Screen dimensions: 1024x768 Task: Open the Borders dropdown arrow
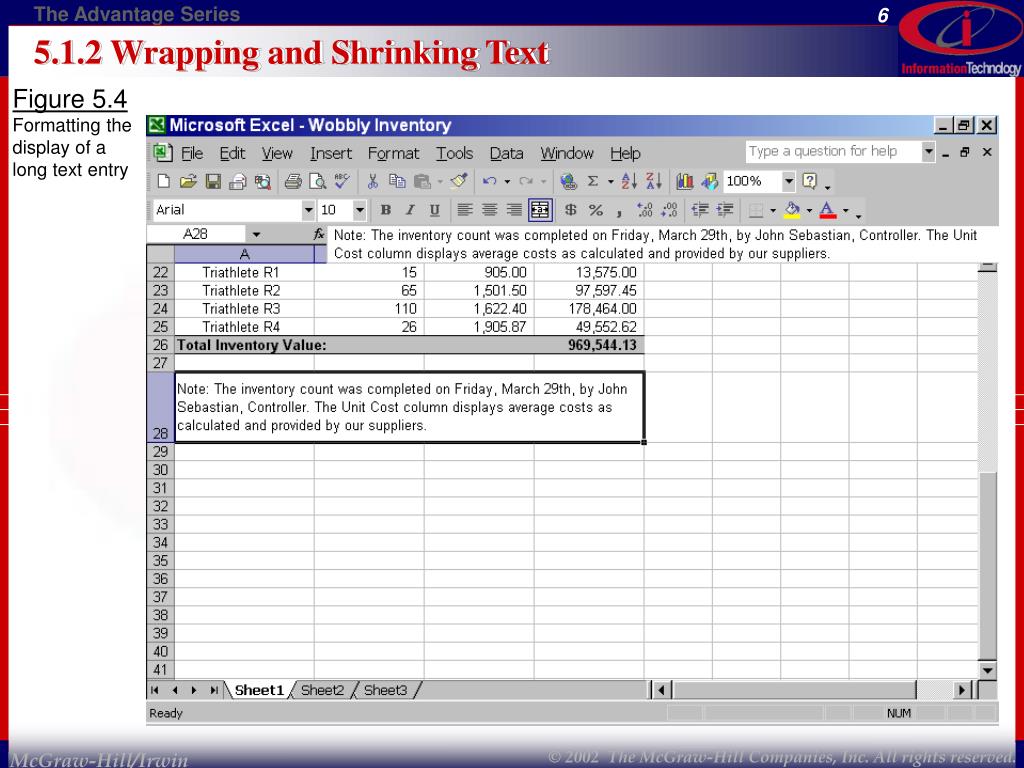773,210
